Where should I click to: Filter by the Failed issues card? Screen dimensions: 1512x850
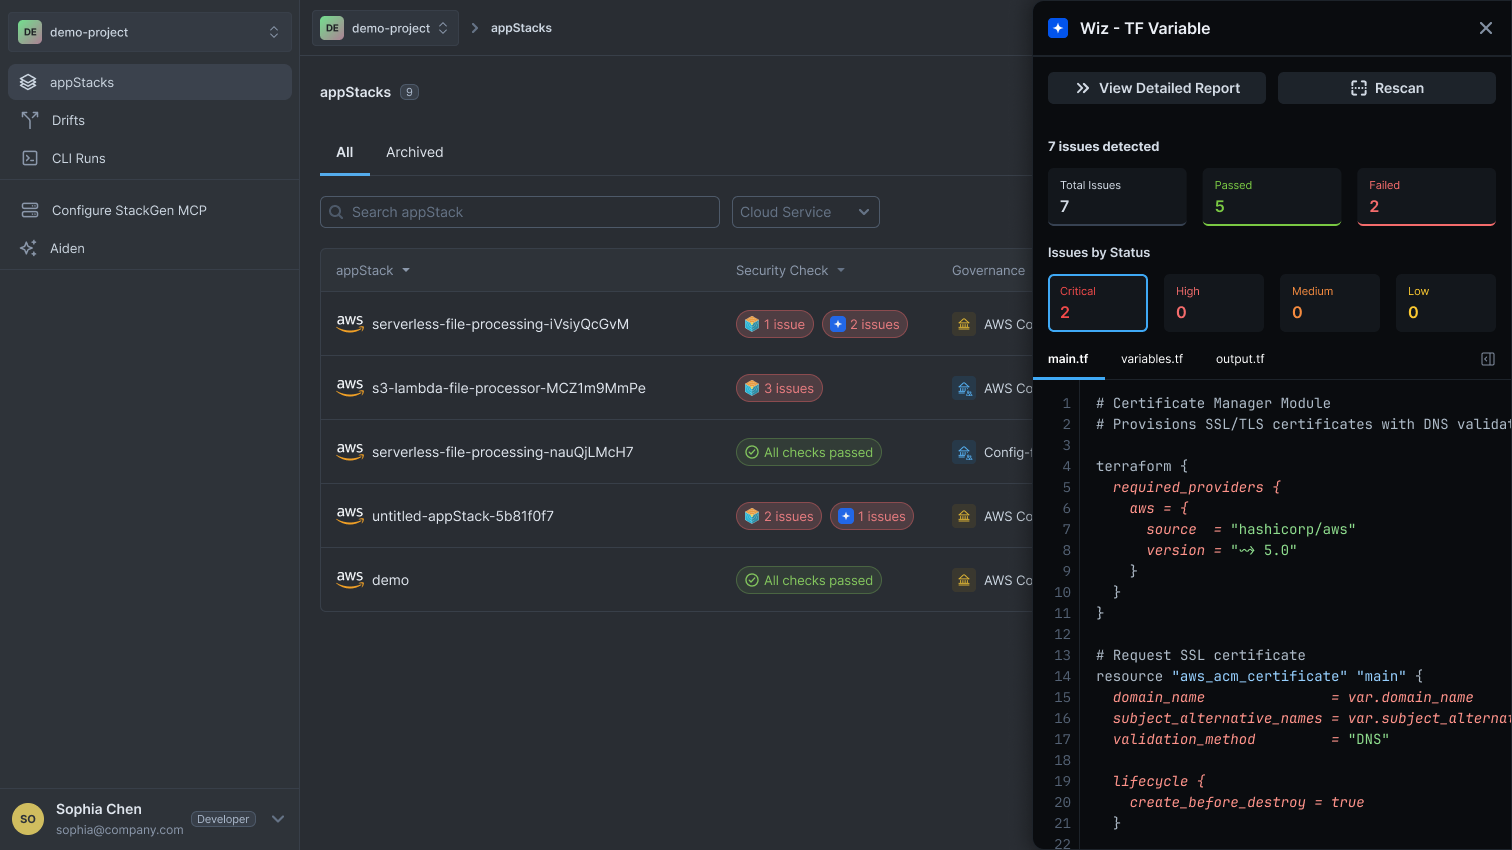pyautogui.click(x=1426, y=197)
